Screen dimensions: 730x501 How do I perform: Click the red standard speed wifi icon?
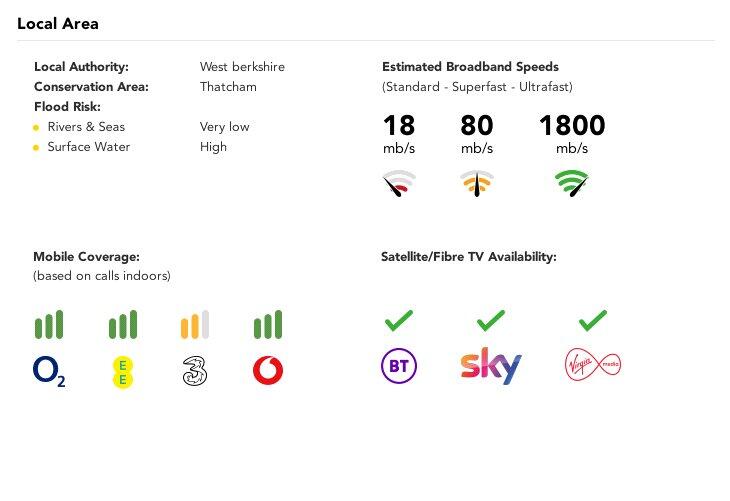point(399,183)
